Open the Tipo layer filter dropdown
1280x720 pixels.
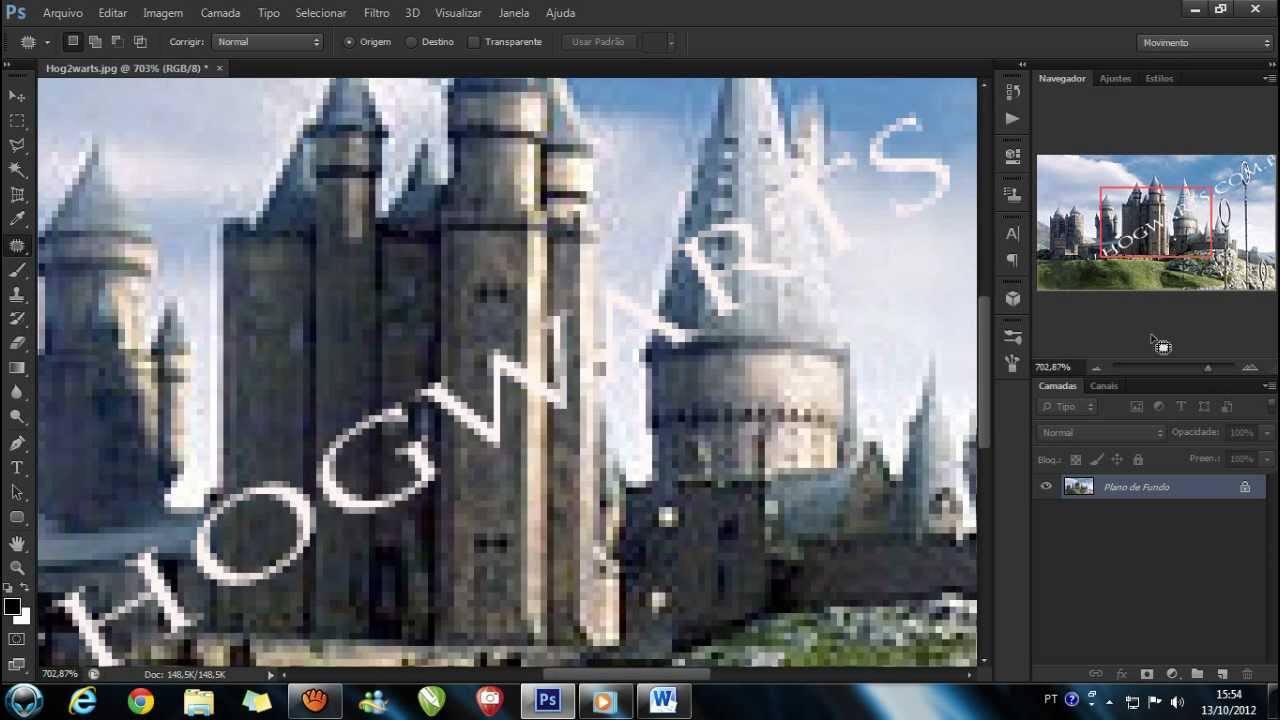(x=1067, y=407)
